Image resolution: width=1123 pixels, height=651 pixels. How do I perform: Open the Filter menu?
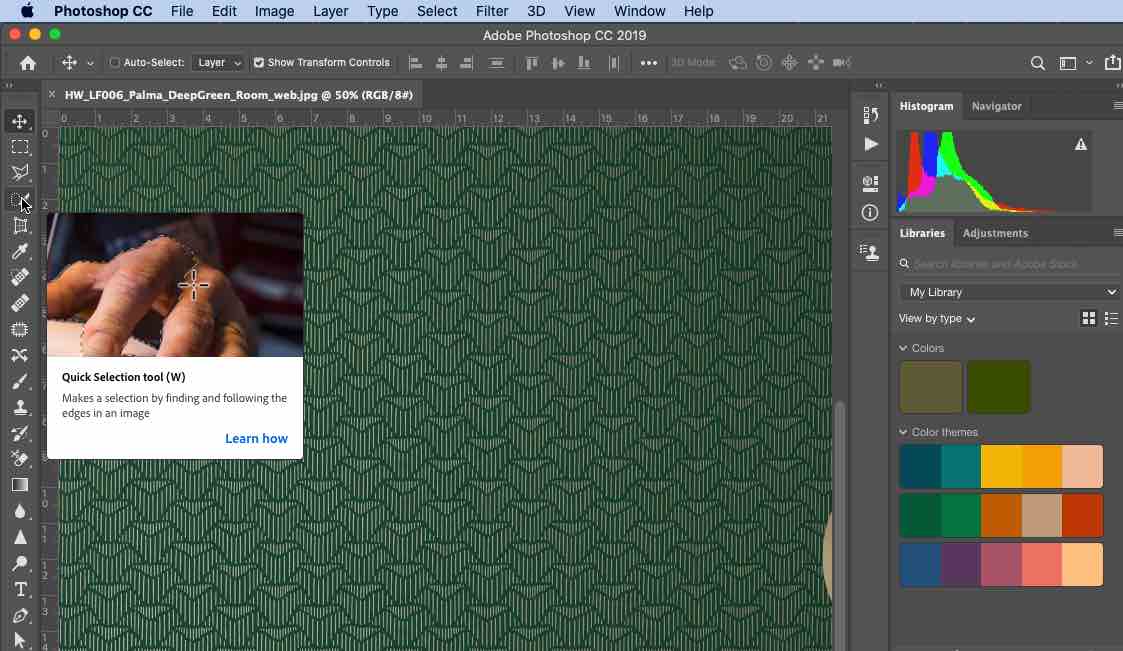coord(491,11)
